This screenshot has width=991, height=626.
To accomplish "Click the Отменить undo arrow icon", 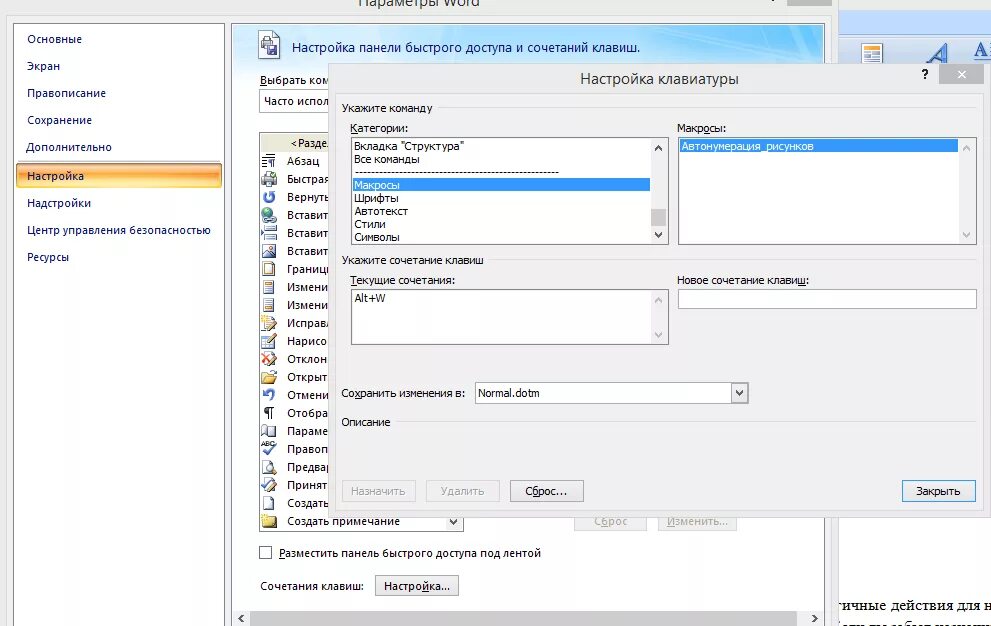I will pyautogui.click(x=269, y=395).
